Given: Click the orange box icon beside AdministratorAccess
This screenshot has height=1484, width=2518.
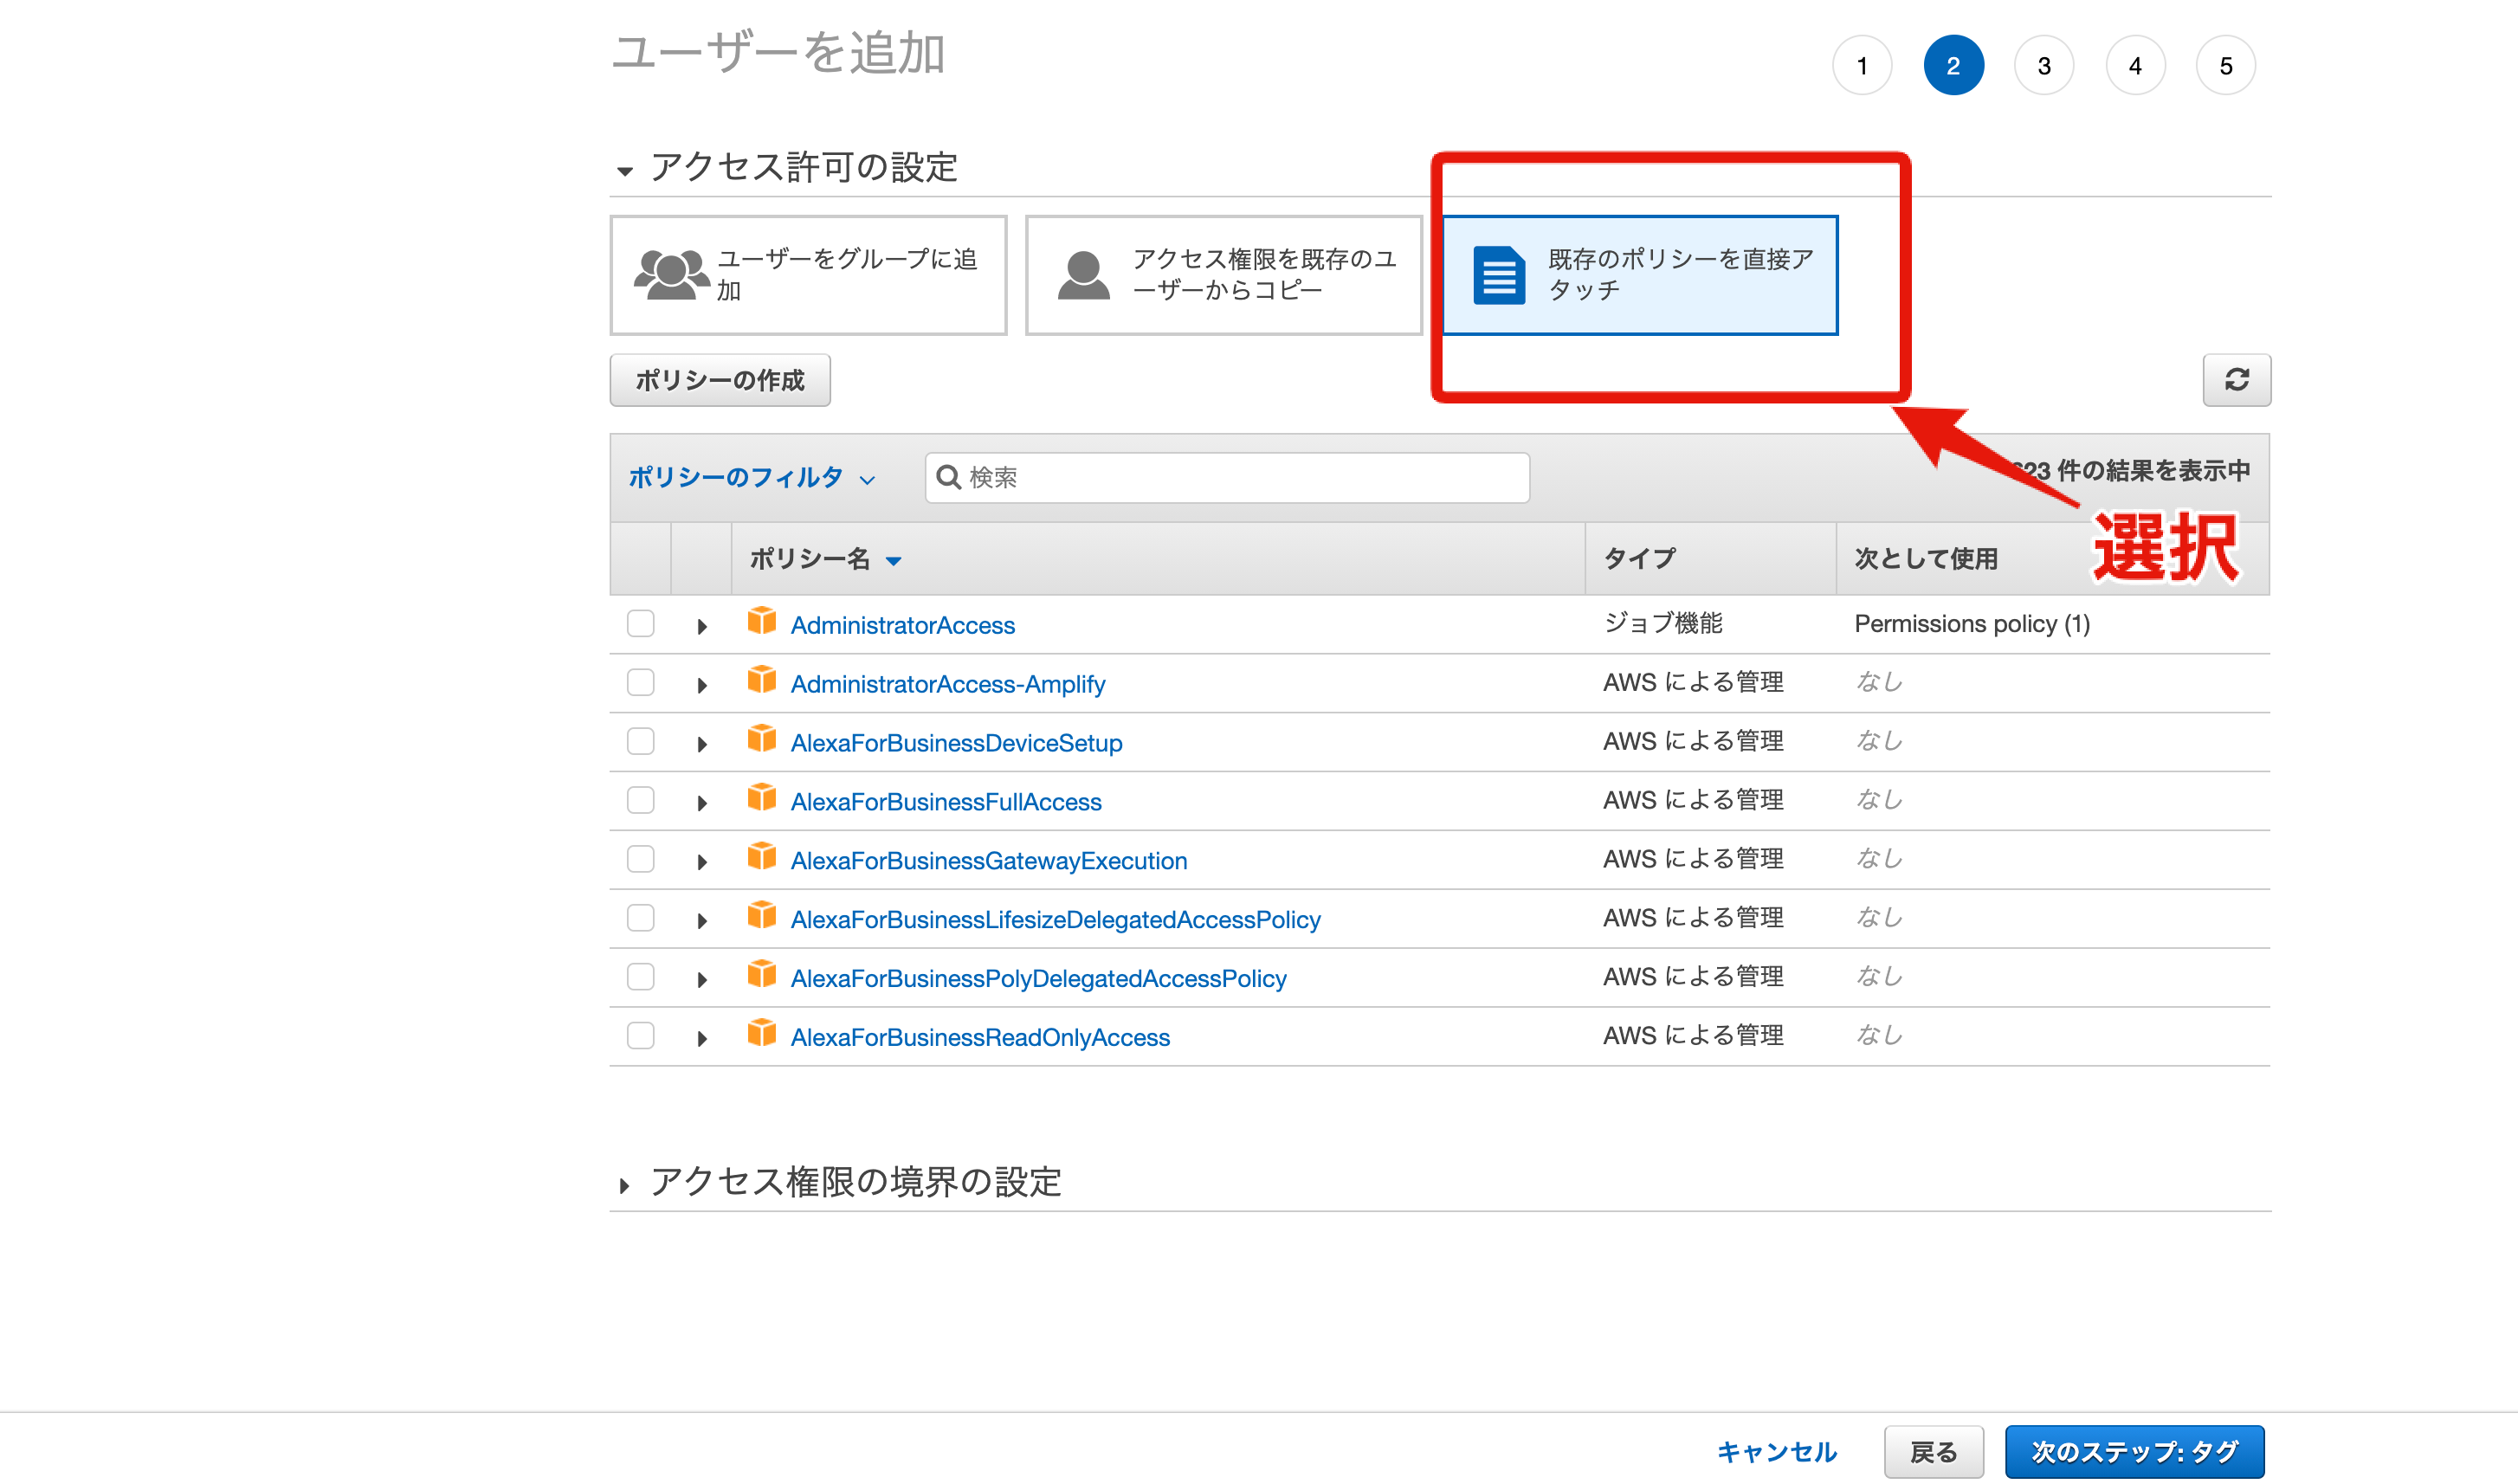Looking at the screenshot, I should coord(761,622).
